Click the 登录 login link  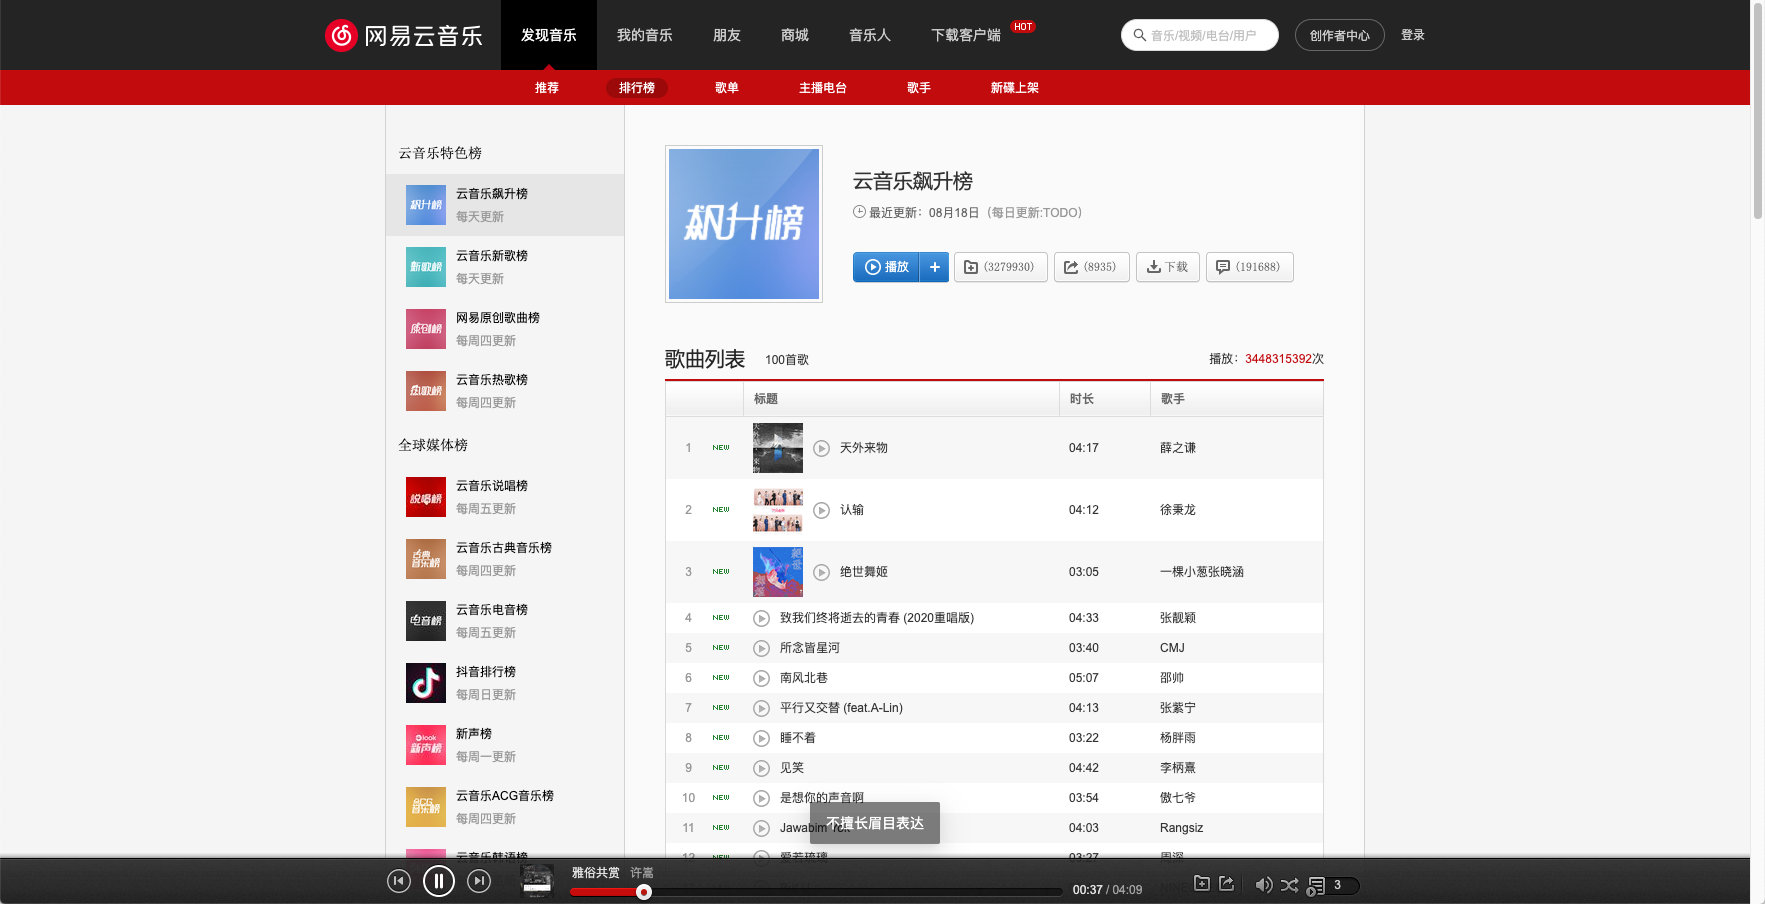pyautogui.click(x=1413, y=35)
